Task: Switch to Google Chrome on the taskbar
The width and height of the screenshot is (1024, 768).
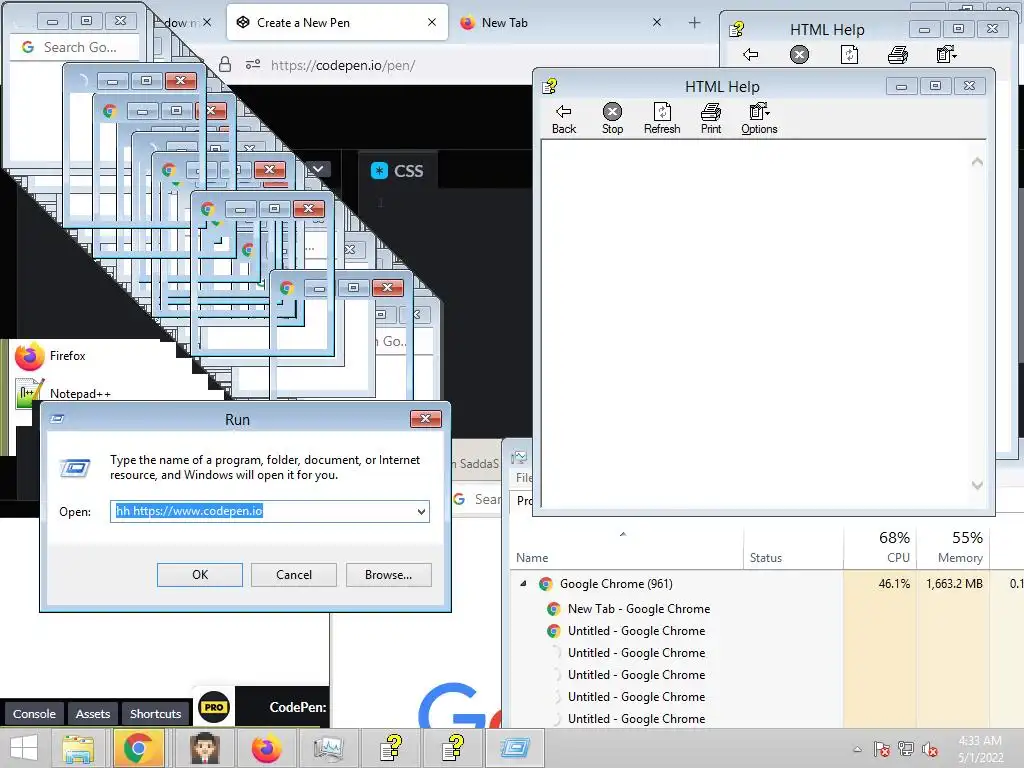Action: pyautogui.click(x=138, y=748)
